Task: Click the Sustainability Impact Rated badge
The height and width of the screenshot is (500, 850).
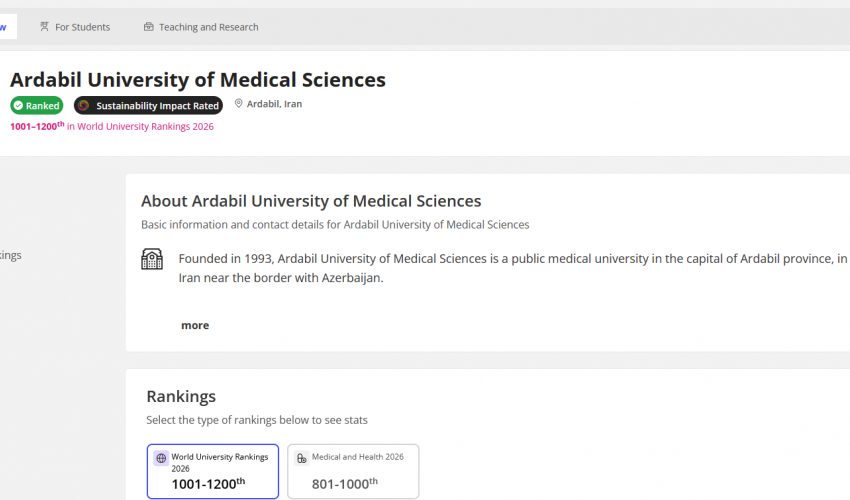Action: pyautogui.click(x=149, y=105)
